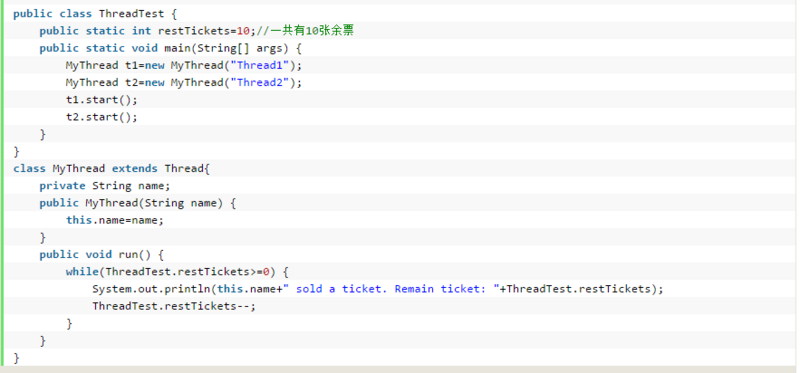
Task: Click the 't1.start();' statement
Action: point(102,100)
